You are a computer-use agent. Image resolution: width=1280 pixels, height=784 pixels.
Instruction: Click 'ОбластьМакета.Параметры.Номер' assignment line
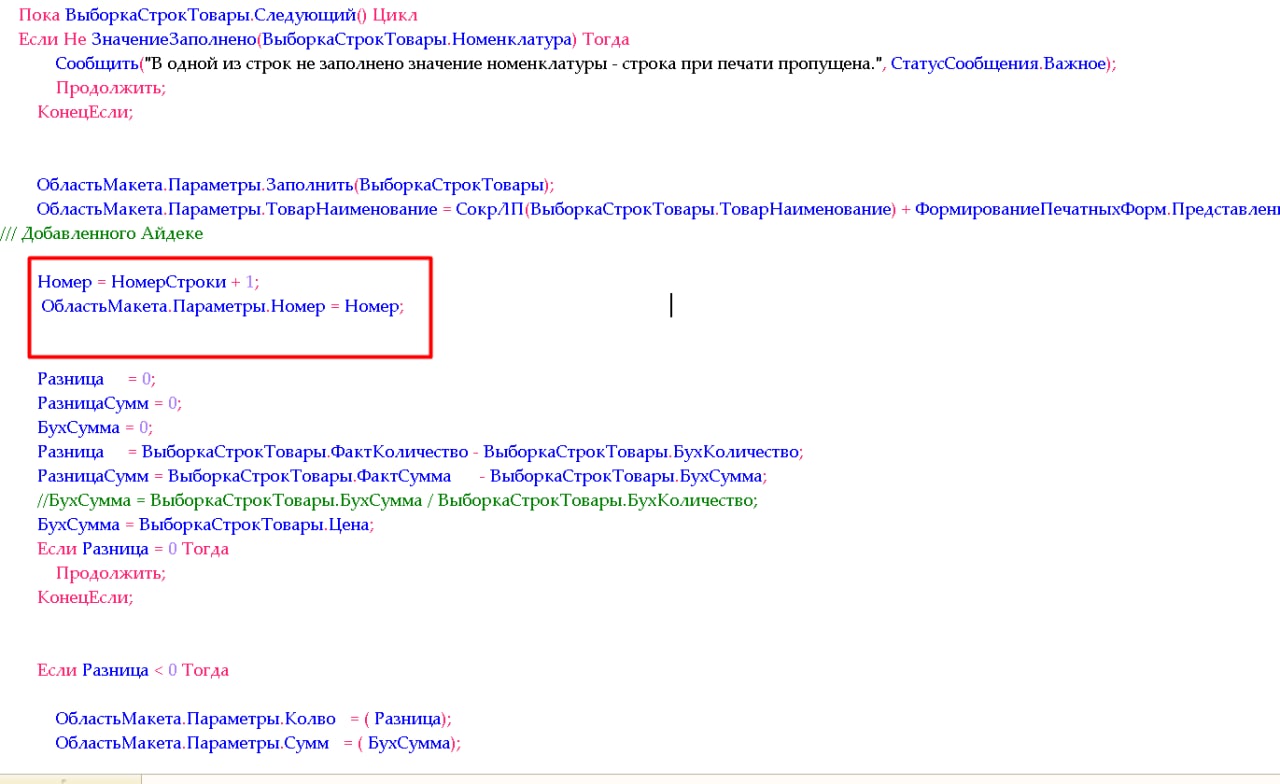tap(222, 306)
